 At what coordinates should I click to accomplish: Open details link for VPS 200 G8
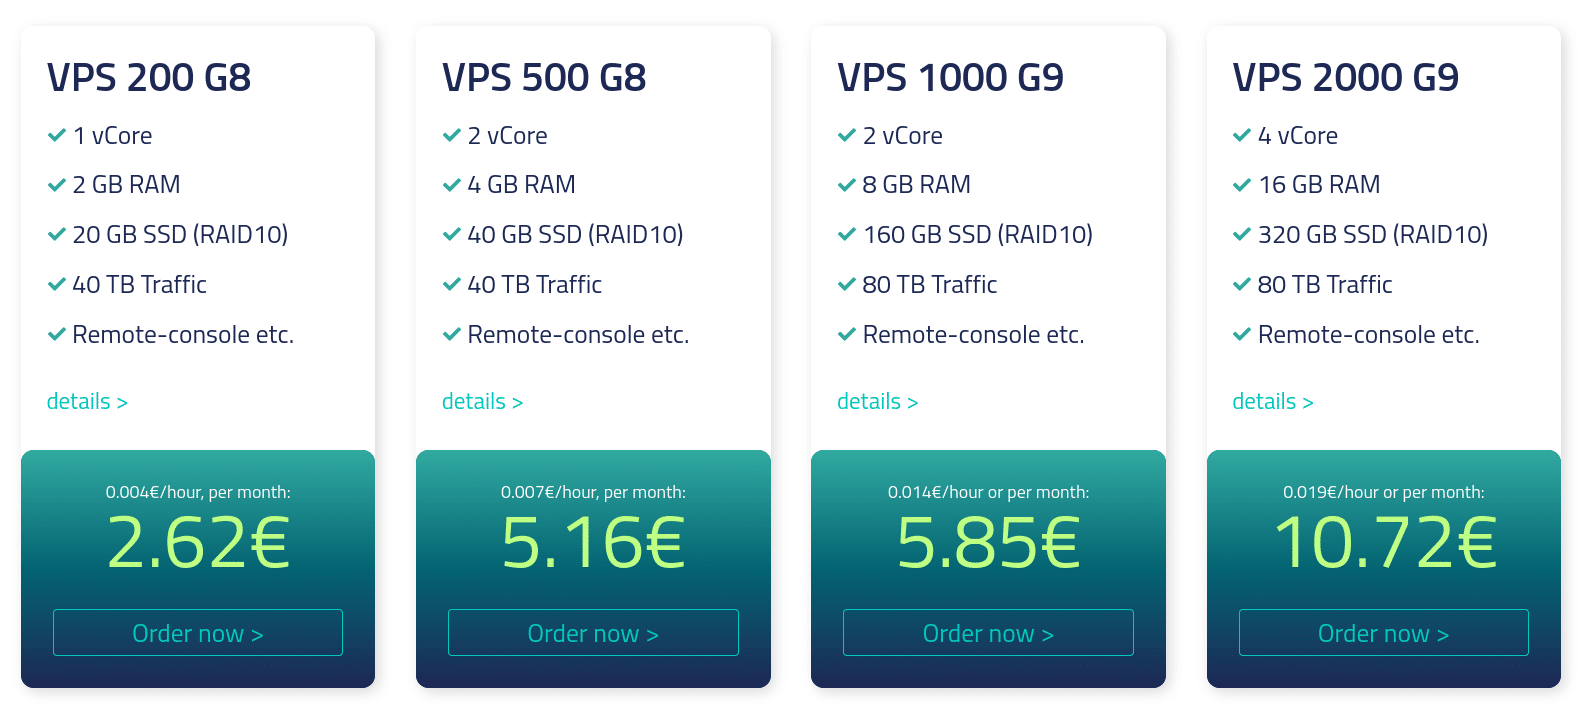87,402
